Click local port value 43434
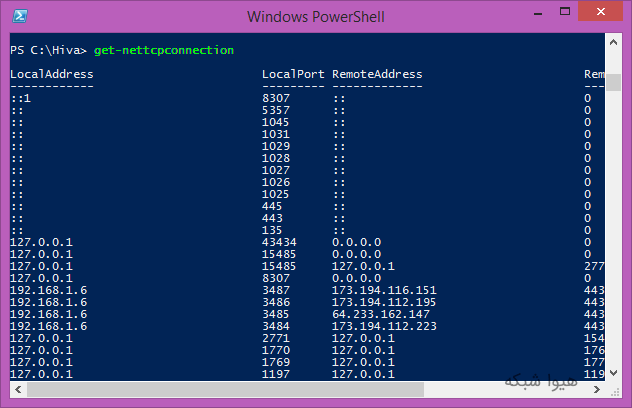The image size is (632, 408). coord(278,241)
